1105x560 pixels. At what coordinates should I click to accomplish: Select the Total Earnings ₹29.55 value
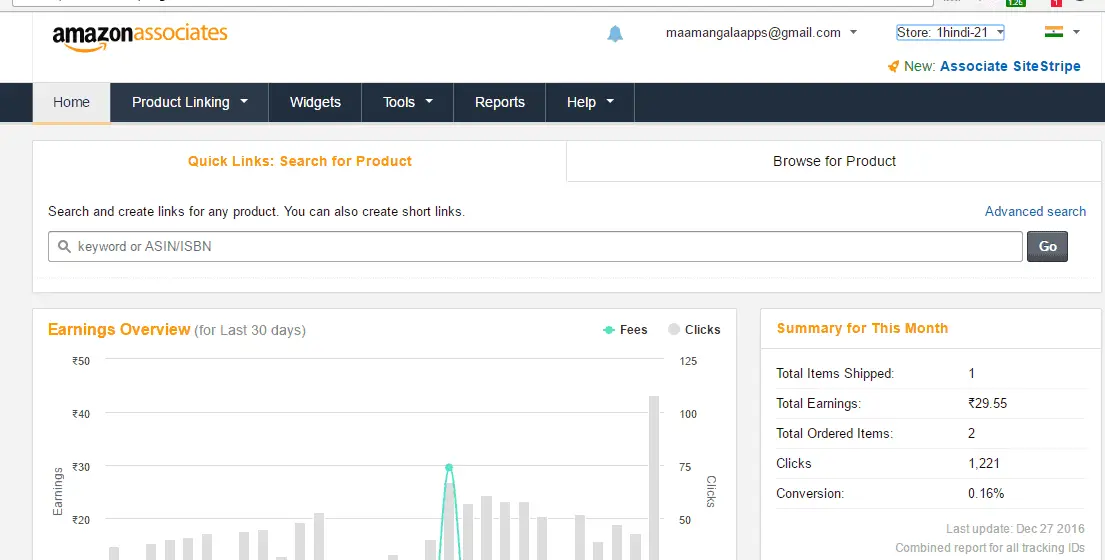click(x=987, y=404)
